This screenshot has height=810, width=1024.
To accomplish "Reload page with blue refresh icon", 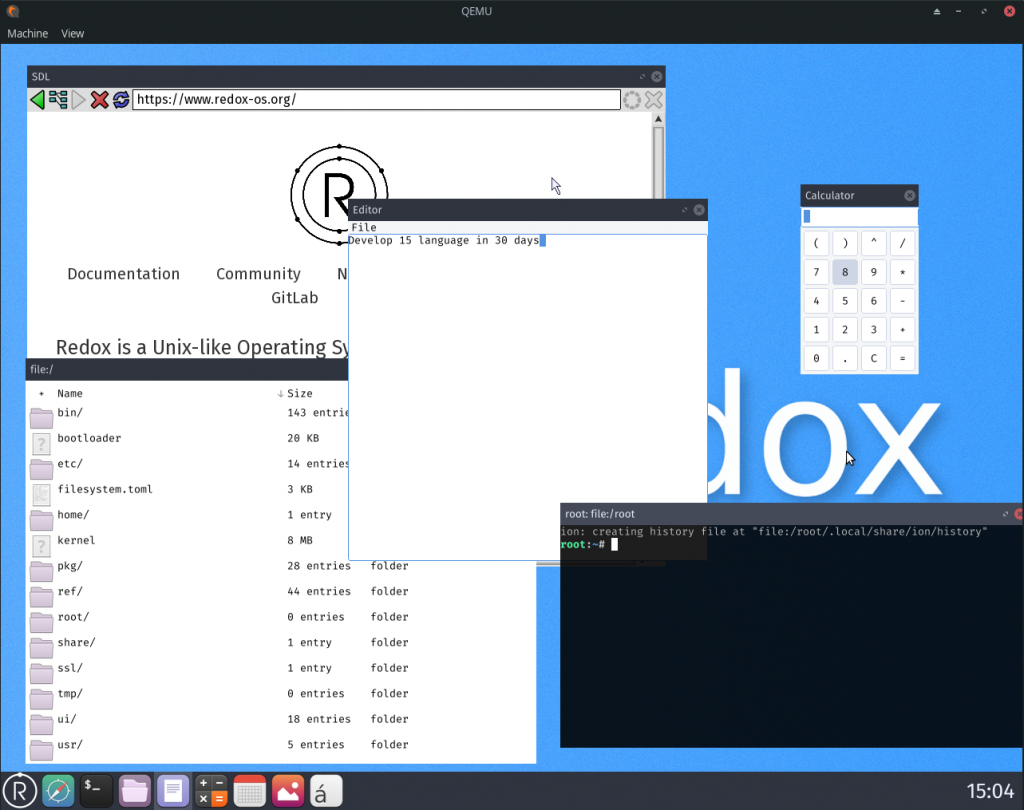I will (x=121, y=100).
